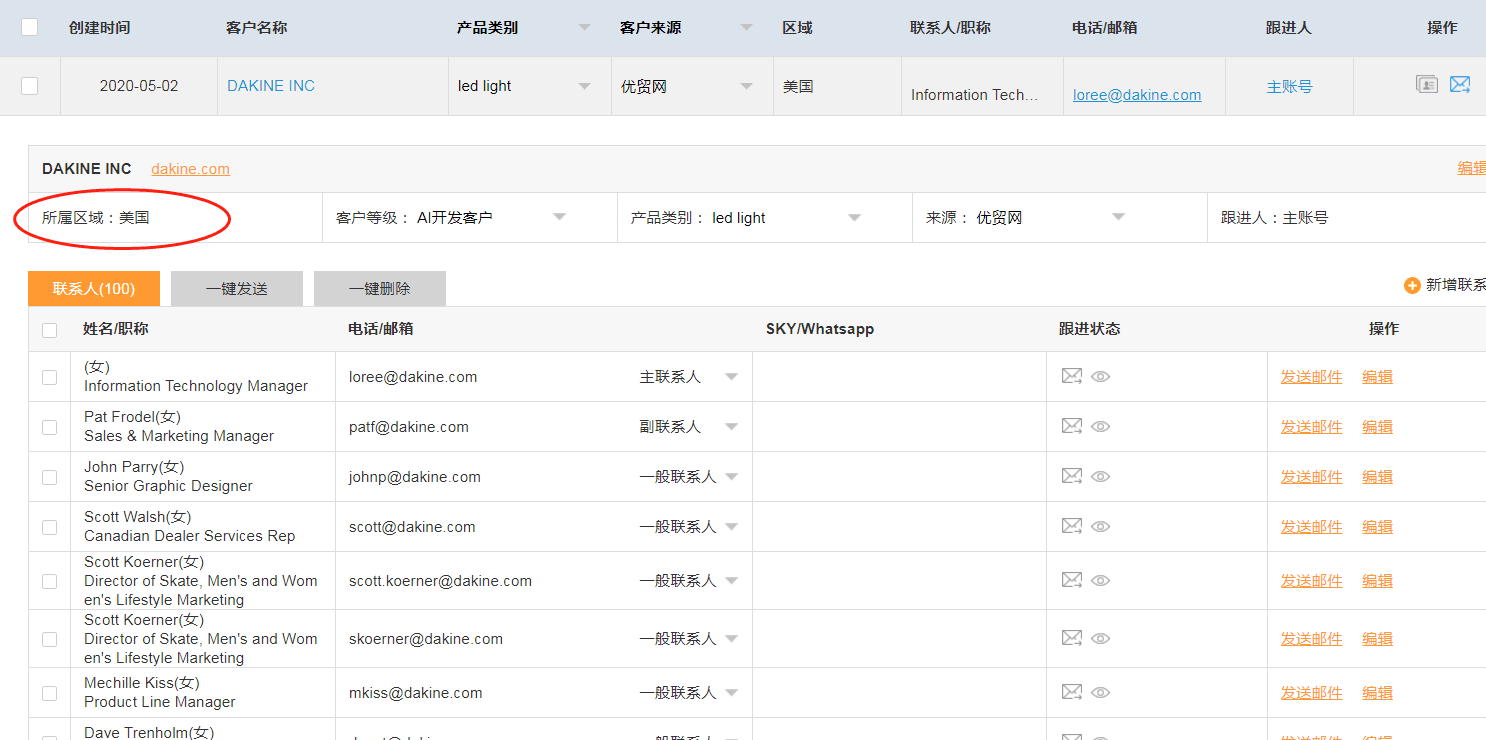Click the SKY/Whatsapp cell for Pat Frodel
The height and width of the screenshot is (740, 1486).
[899, 427]
